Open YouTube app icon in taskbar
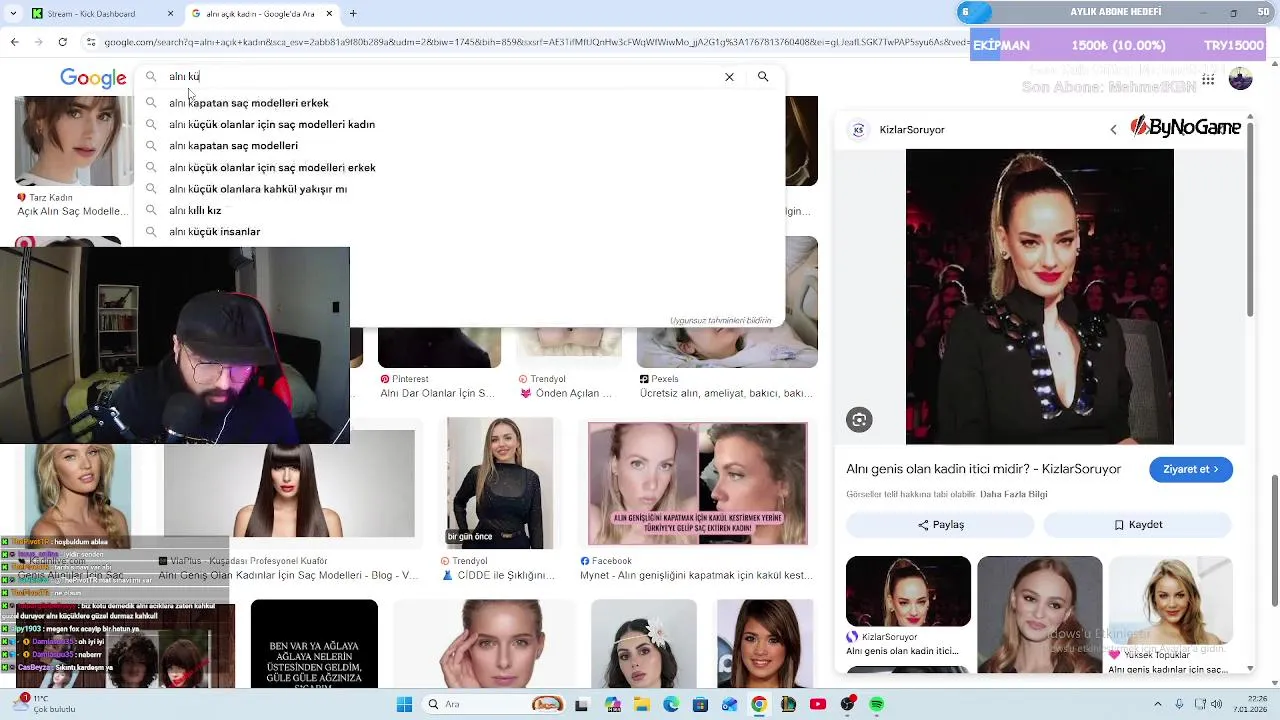Image resolution: width=1280 pixels, height=720 pixels. pos(818,704)
